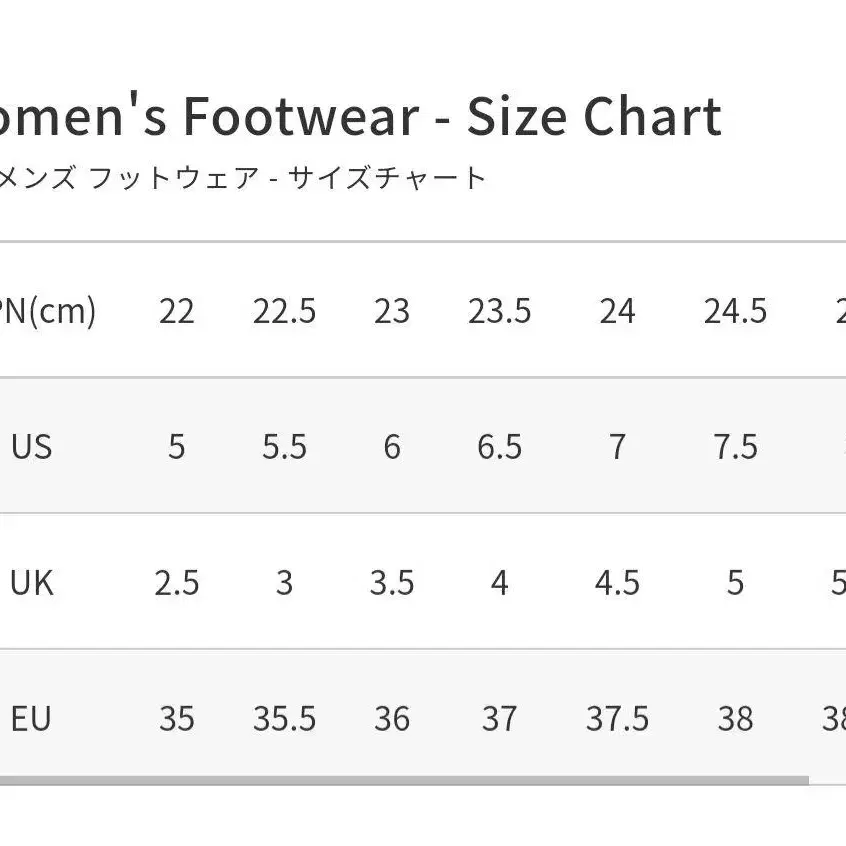Image resolution: width=846 pixels, height=846 pixels.
Task: Click the 23.5 cell in the JPN row
Action: [x=499, y=312]
